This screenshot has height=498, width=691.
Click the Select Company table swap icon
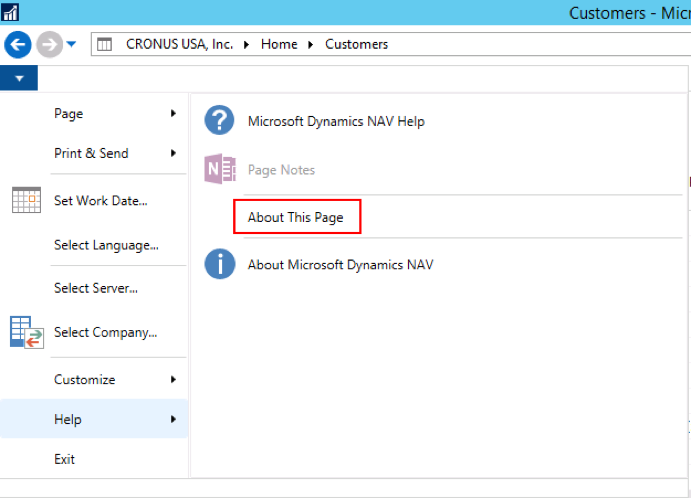[26, 332]
